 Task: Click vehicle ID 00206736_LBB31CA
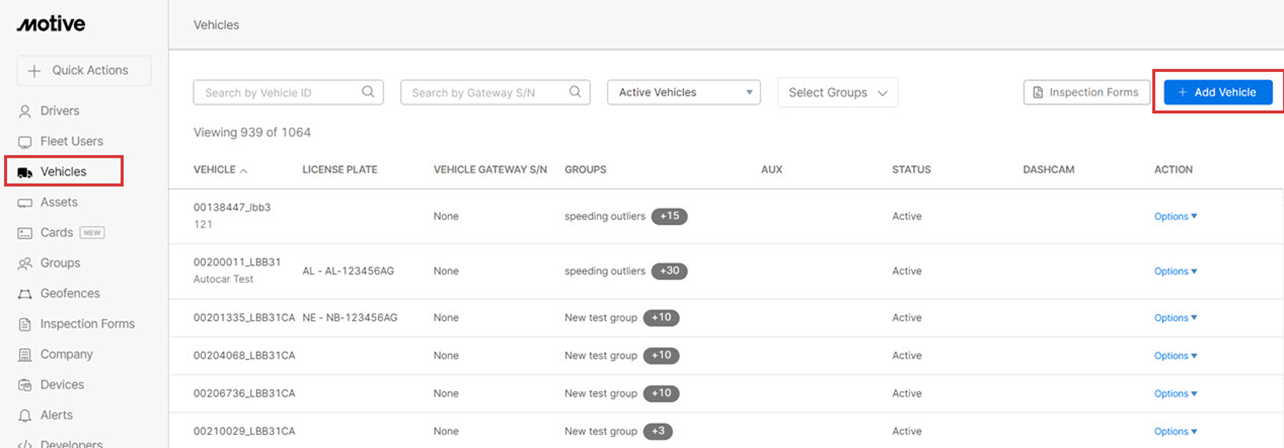click(244, 393)
